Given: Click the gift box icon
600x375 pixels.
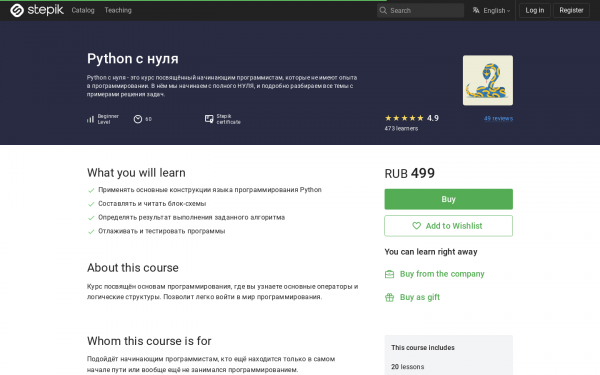Looking at the screenshot, I should pyautogui.click(x=389, y=297).
